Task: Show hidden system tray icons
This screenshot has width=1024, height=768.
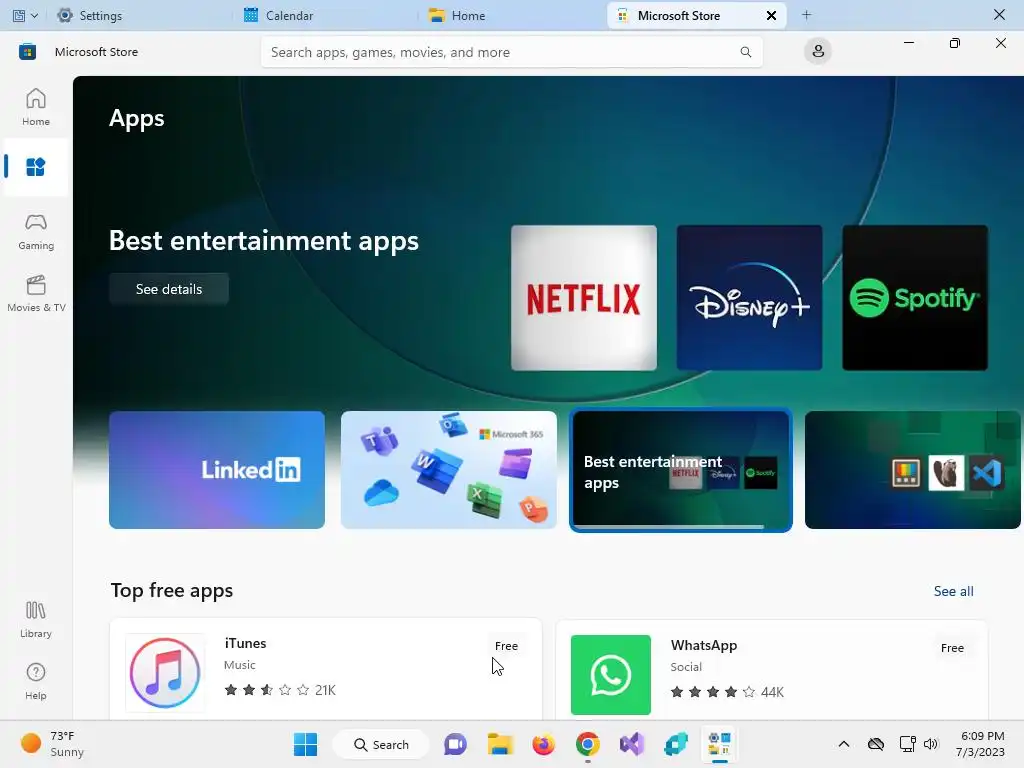Action: (844, 744)
